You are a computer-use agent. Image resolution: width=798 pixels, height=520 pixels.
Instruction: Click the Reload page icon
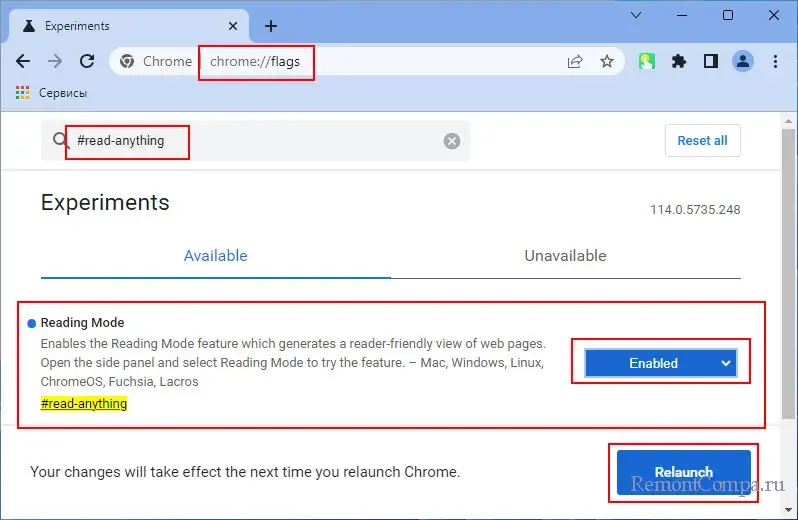87,61
